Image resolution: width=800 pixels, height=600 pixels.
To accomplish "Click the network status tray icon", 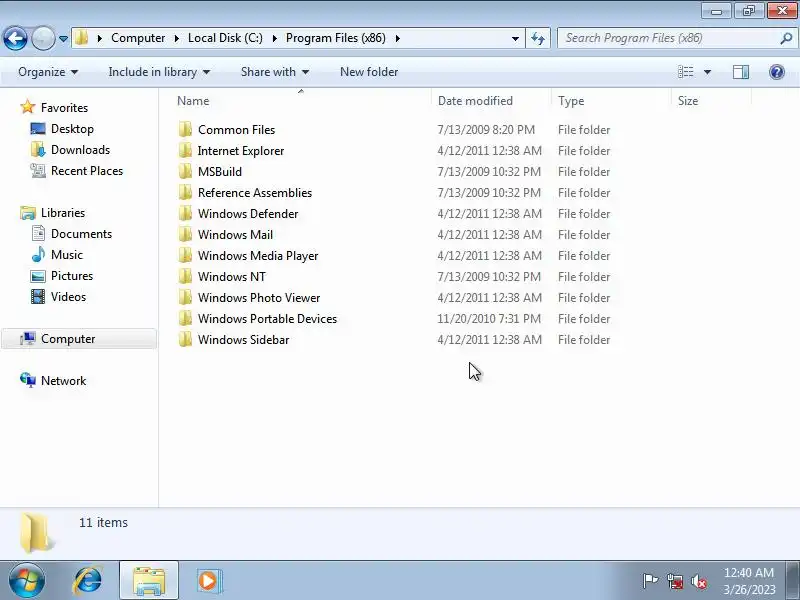I will click(674, 581).
